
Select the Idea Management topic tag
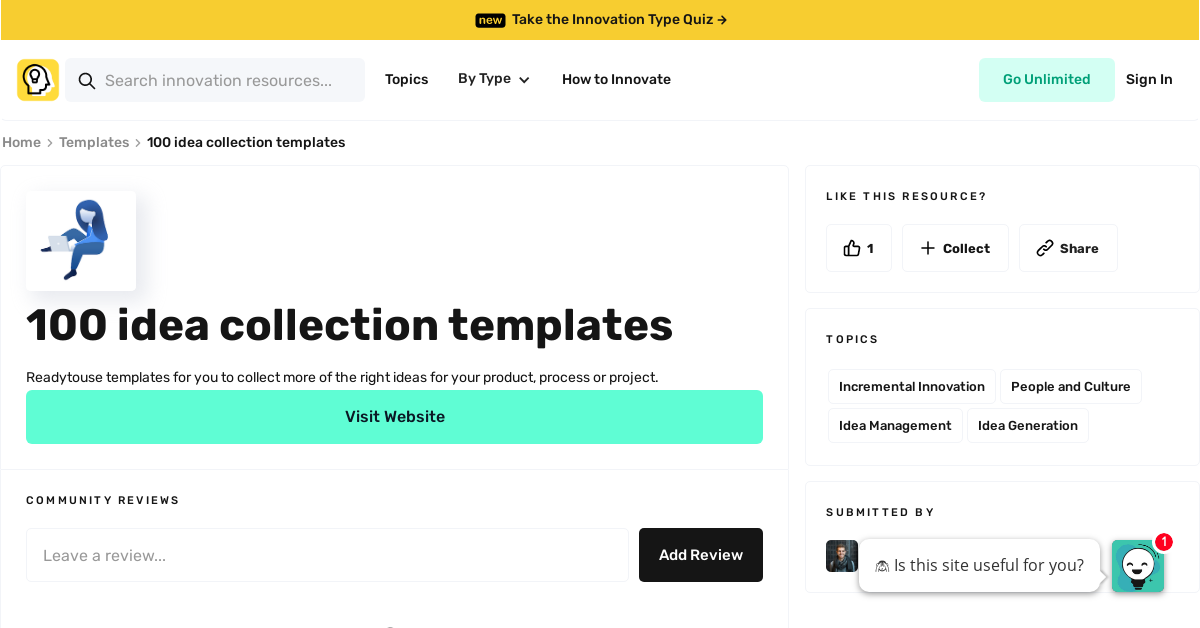[895, 425]
